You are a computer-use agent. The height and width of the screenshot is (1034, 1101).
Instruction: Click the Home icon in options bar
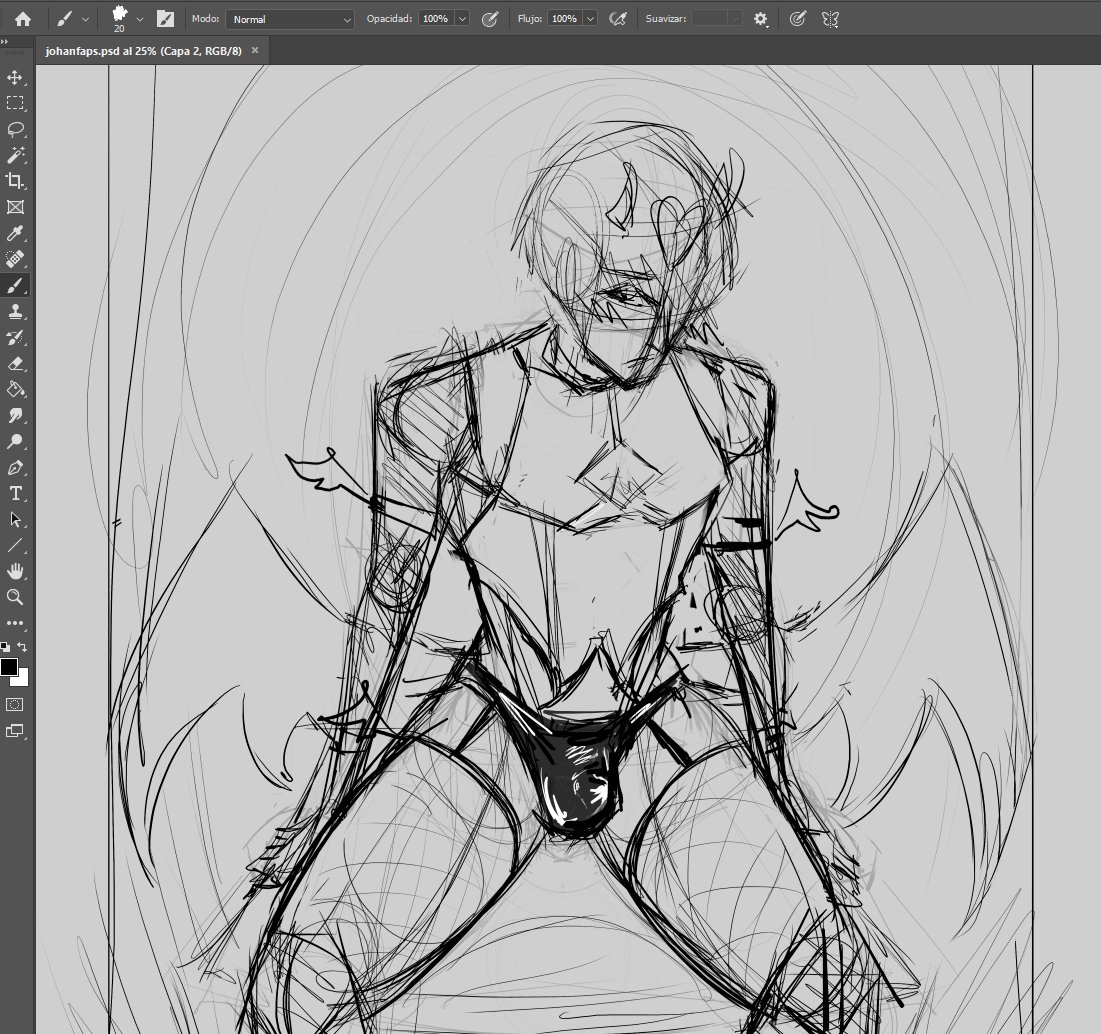[x=23, y=19]
